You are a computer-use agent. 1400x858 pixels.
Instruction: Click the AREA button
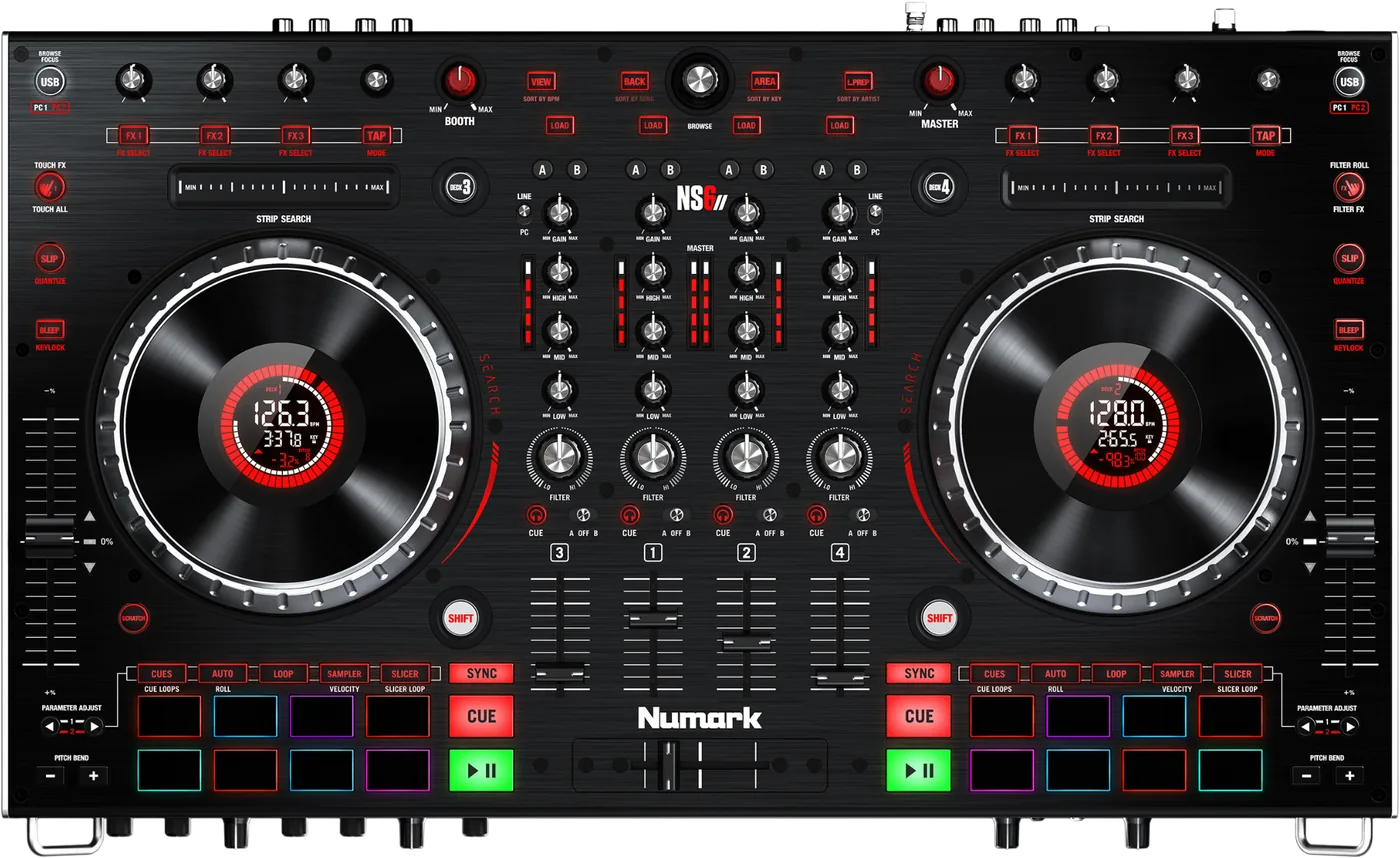(x=765, y=82)
